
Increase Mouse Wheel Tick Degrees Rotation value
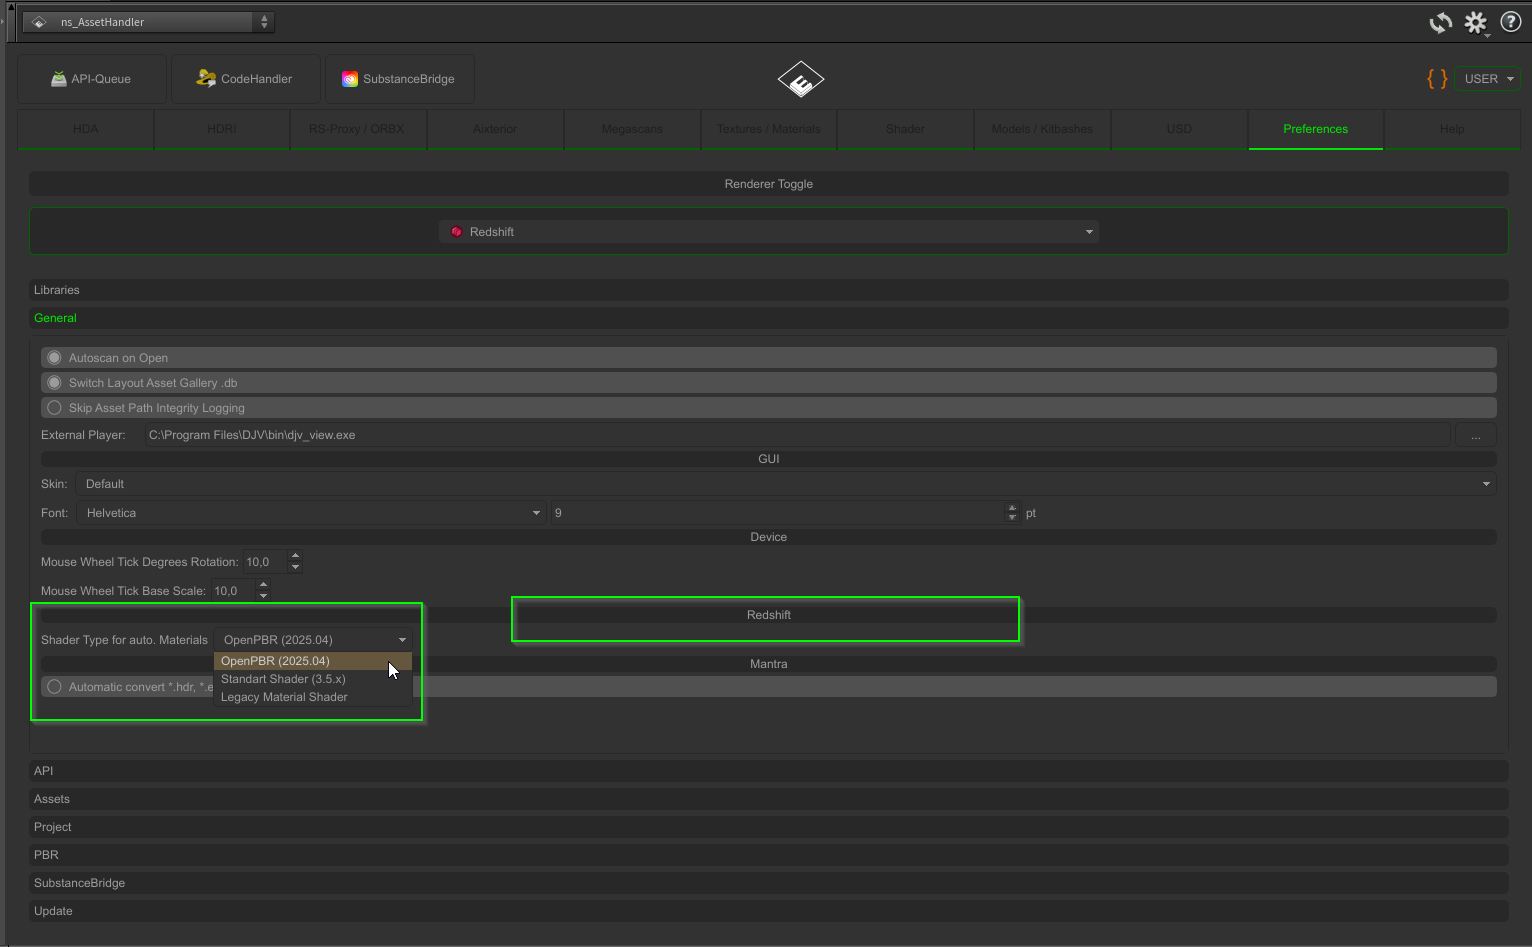click(x=295, y=556)
